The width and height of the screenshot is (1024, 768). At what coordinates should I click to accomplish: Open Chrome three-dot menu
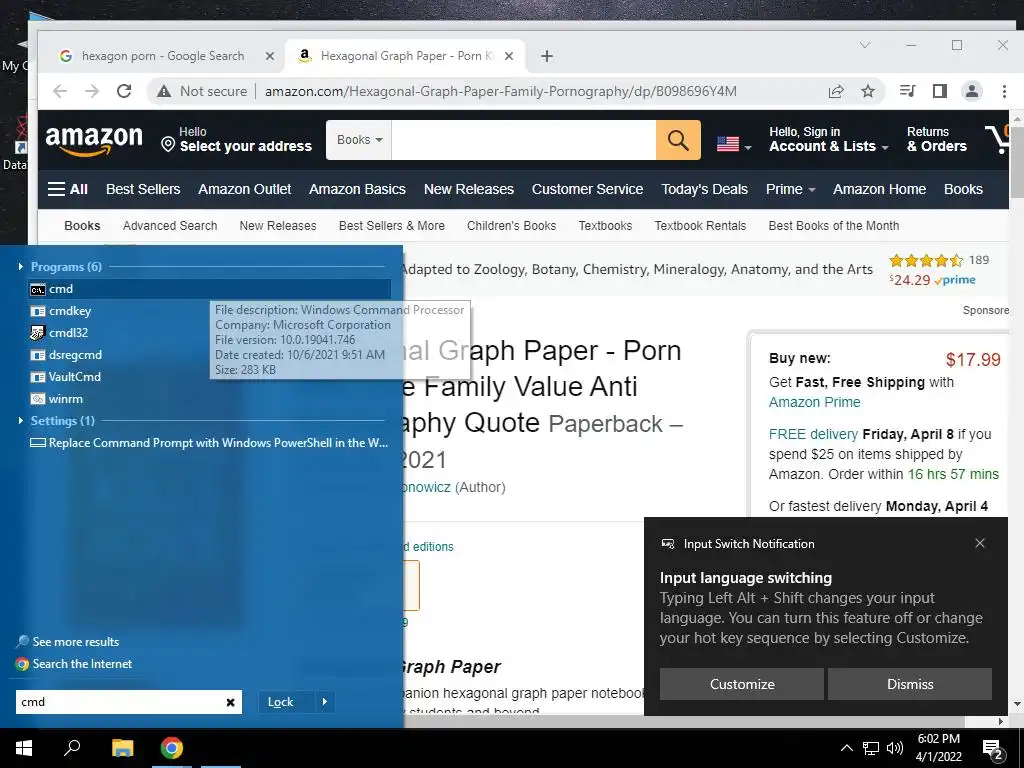pyautogui.click(x=1004, y=91)
